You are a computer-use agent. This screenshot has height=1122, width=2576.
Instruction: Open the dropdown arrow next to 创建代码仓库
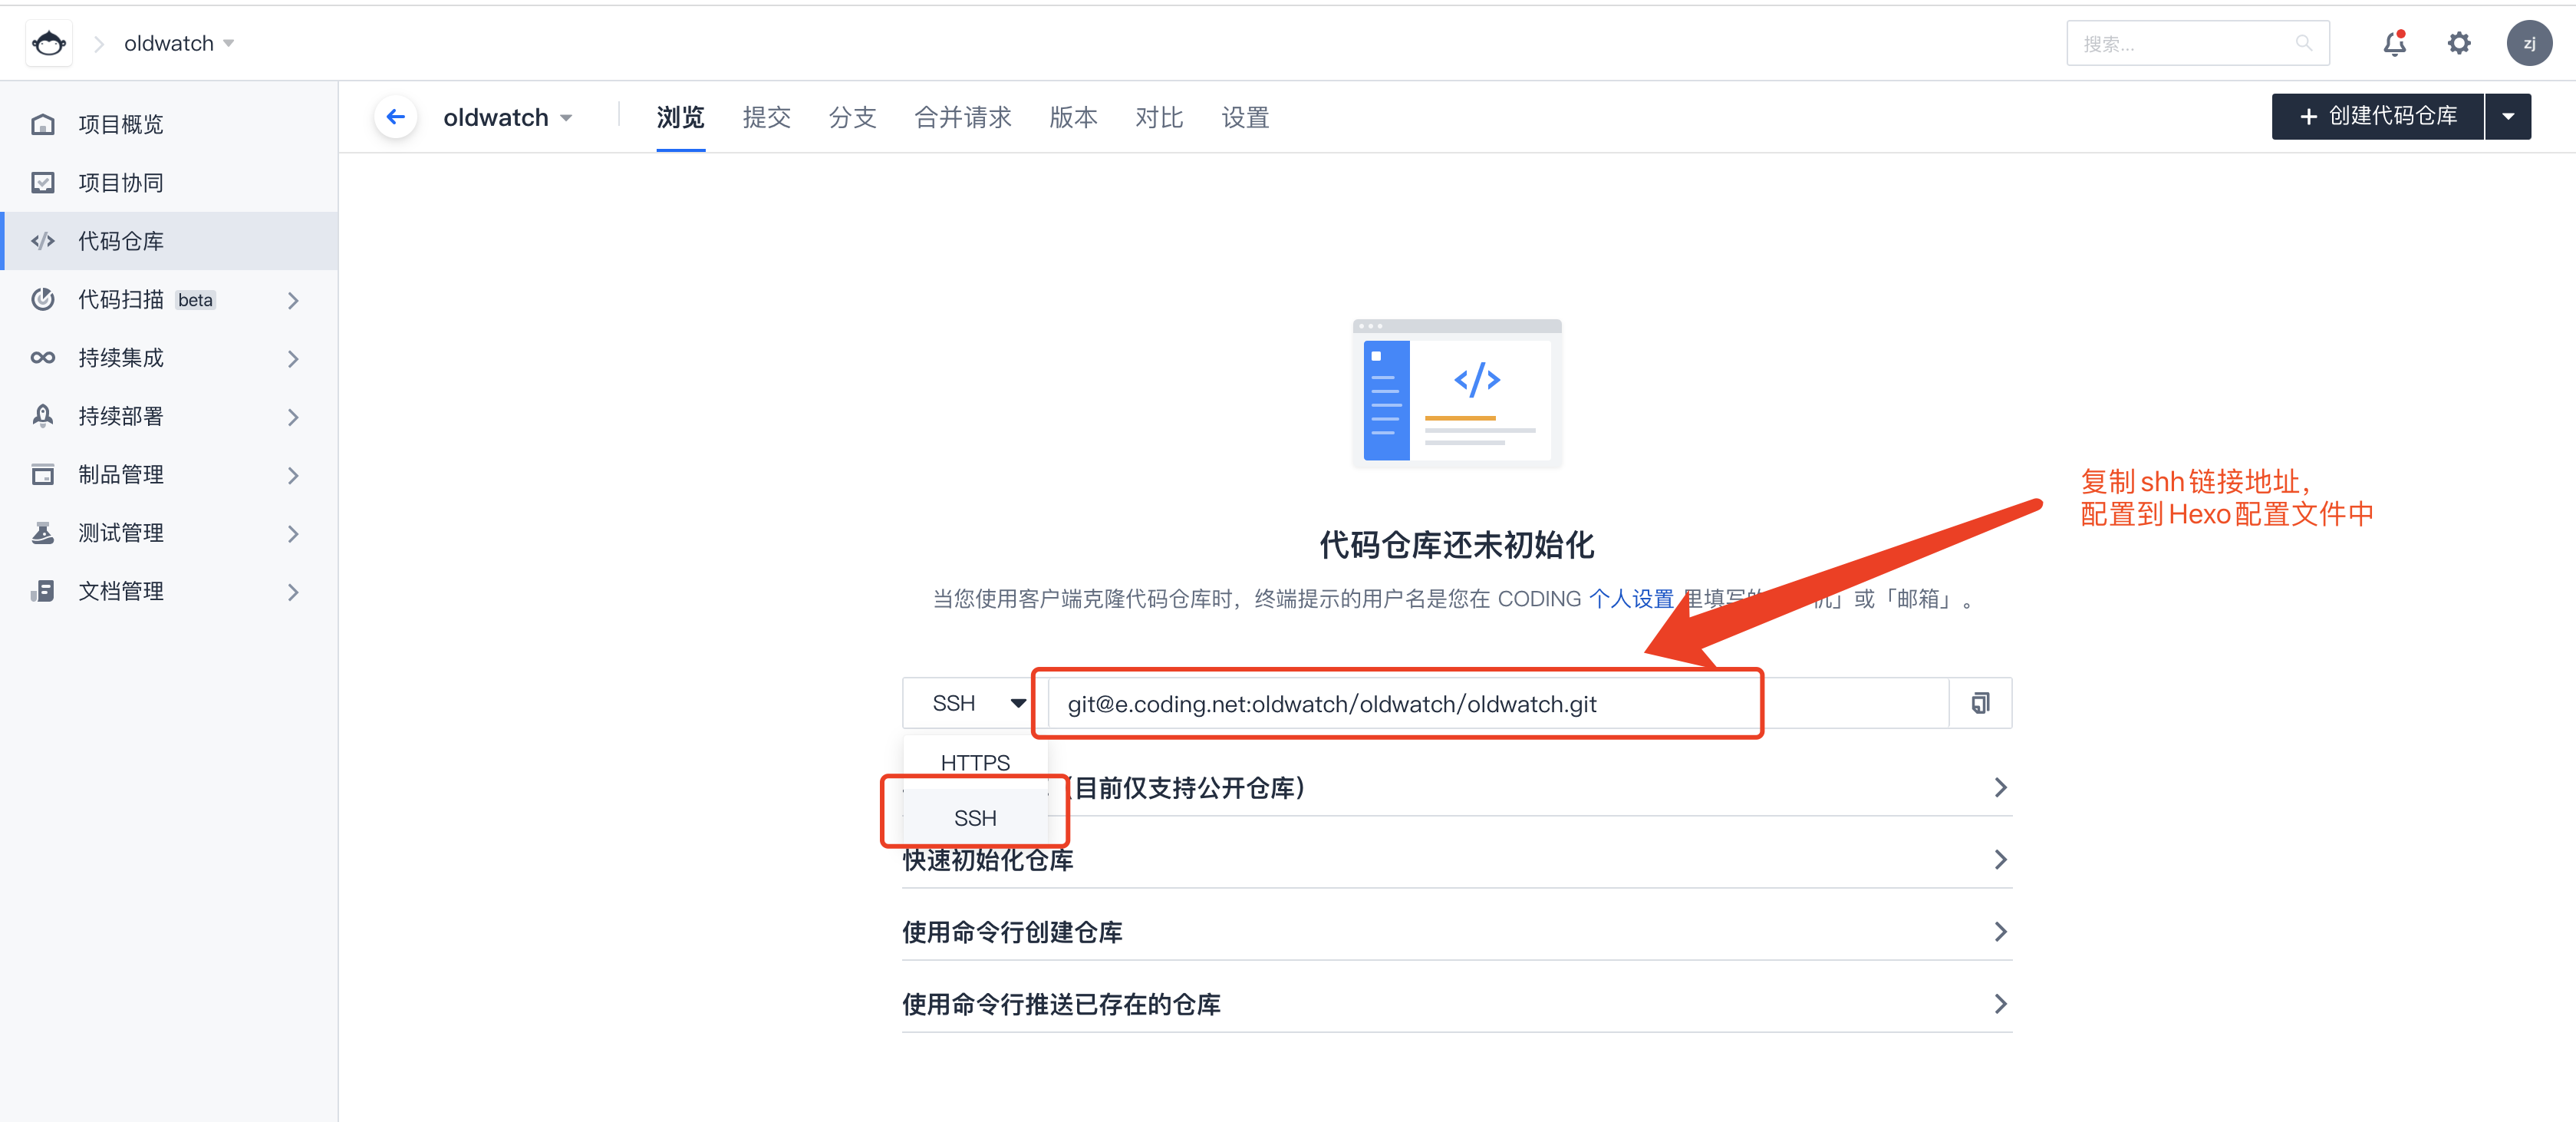[x=2507, y=116]
